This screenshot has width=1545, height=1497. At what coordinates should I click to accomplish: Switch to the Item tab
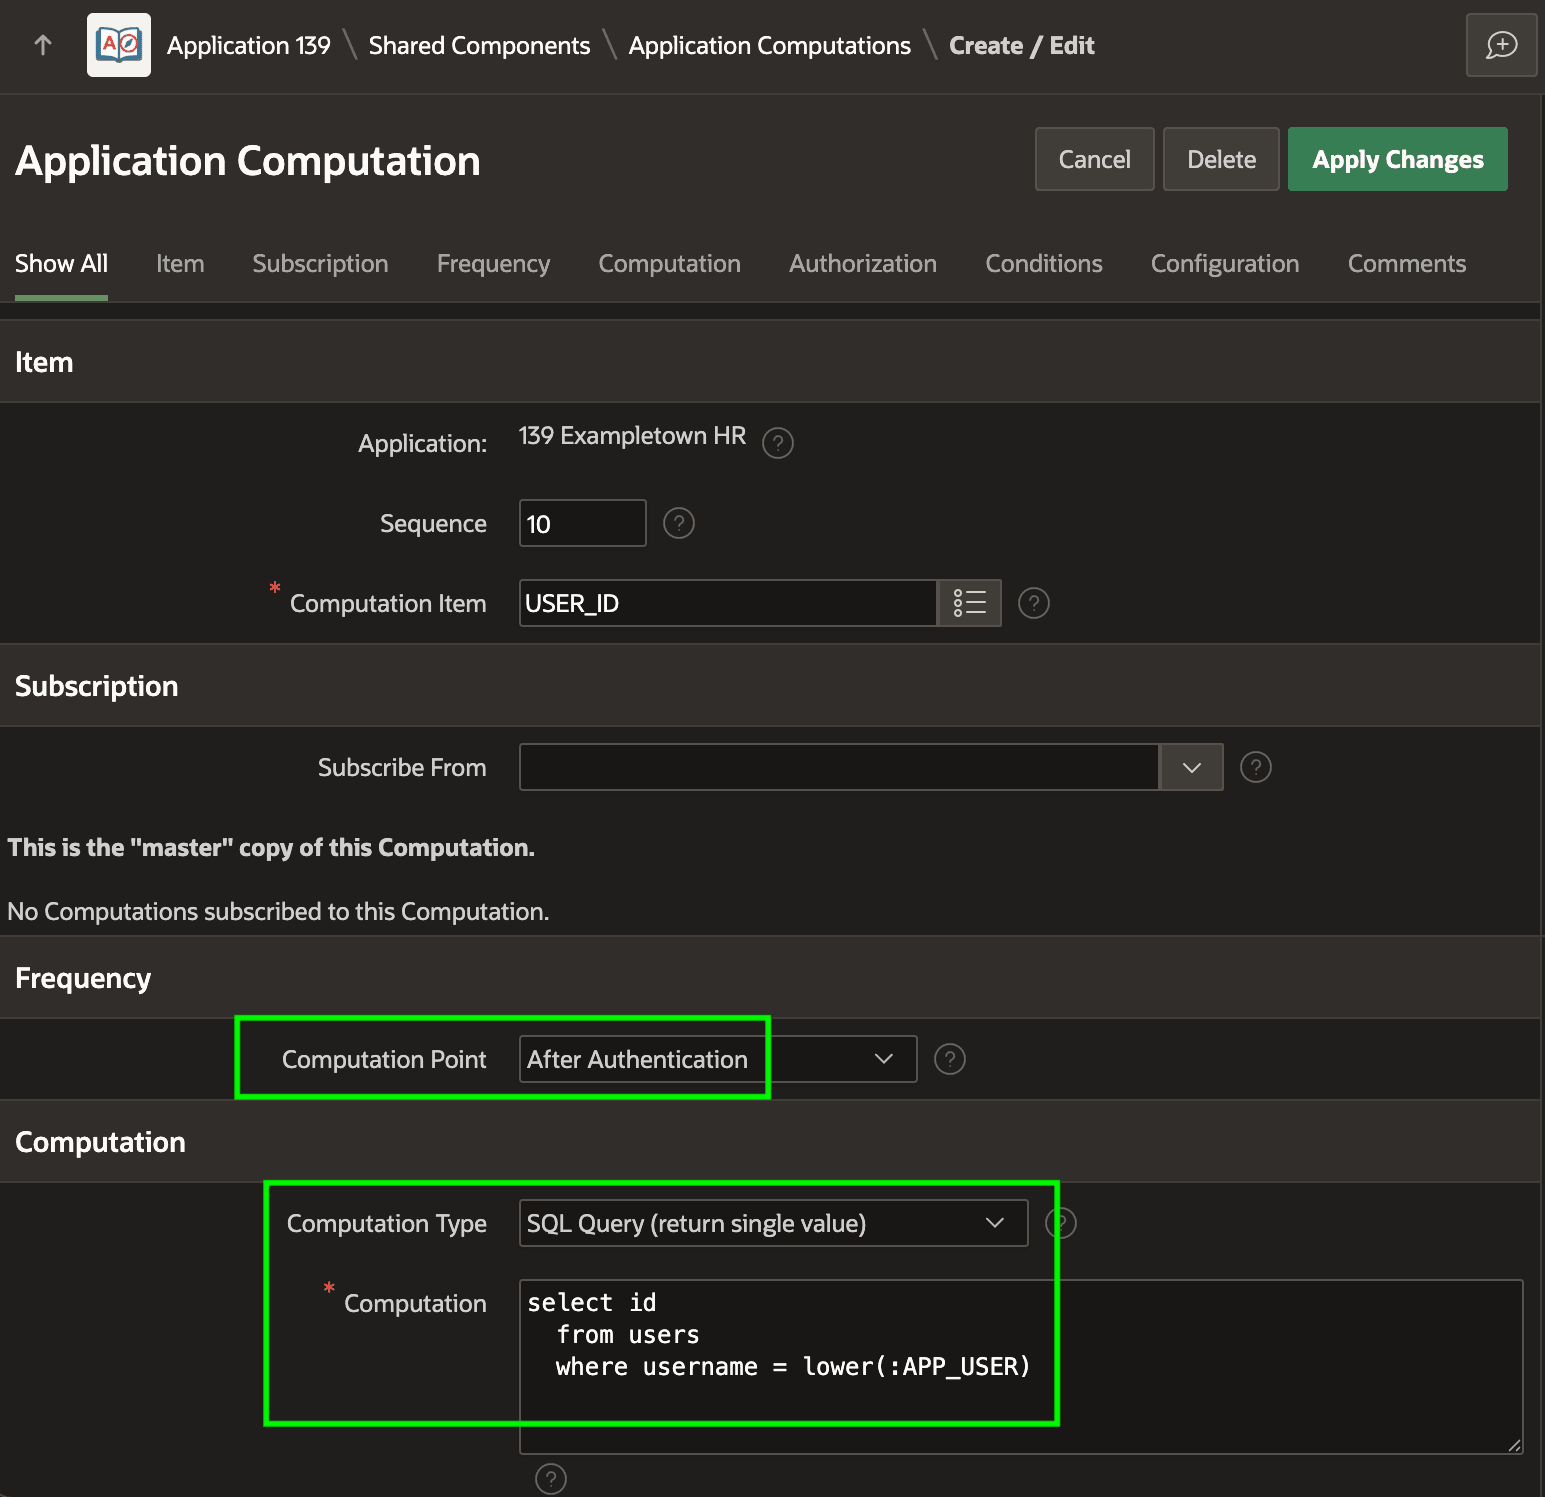point(180,264)
